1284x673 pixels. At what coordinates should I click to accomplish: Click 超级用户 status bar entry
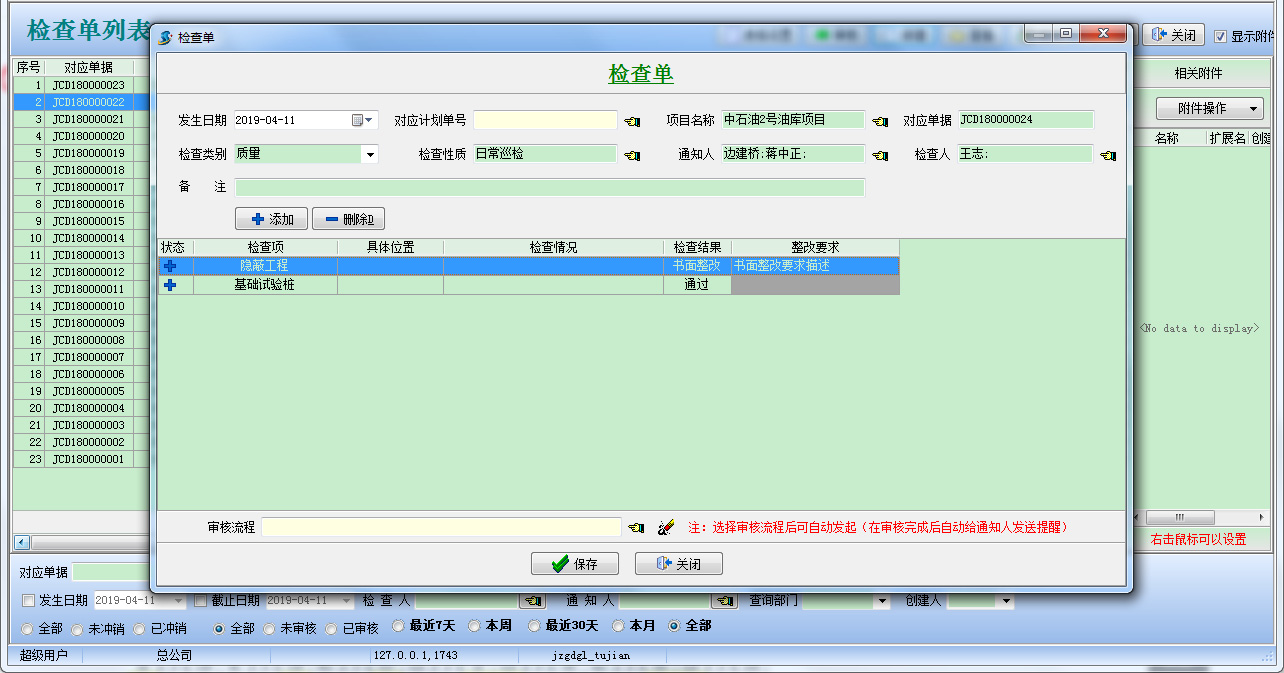[44, 656]
